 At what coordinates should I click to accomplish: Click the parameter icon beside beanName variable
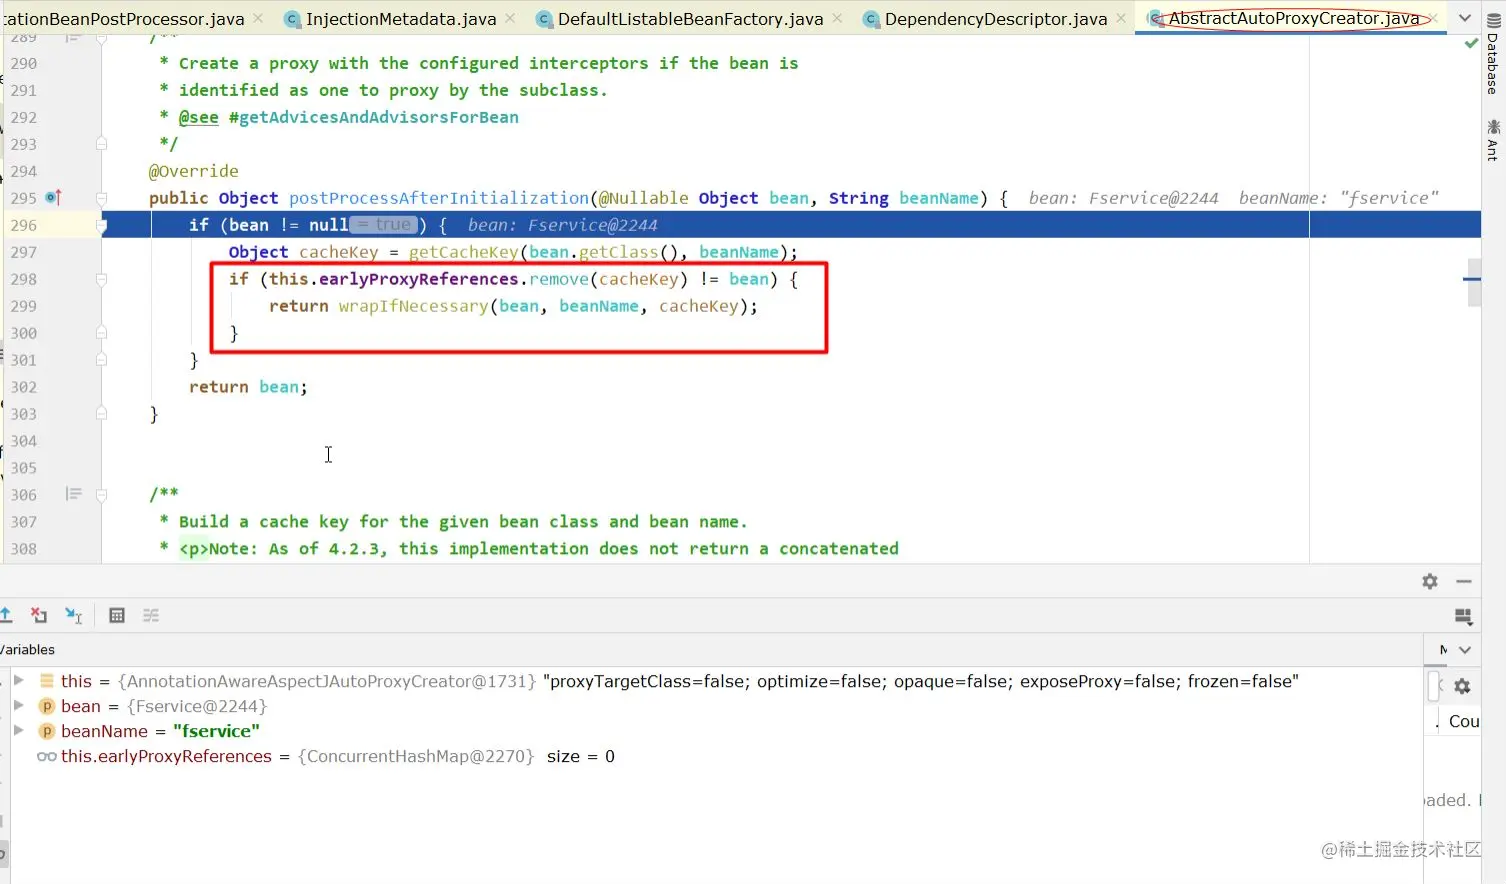click(x=46, y=731)
